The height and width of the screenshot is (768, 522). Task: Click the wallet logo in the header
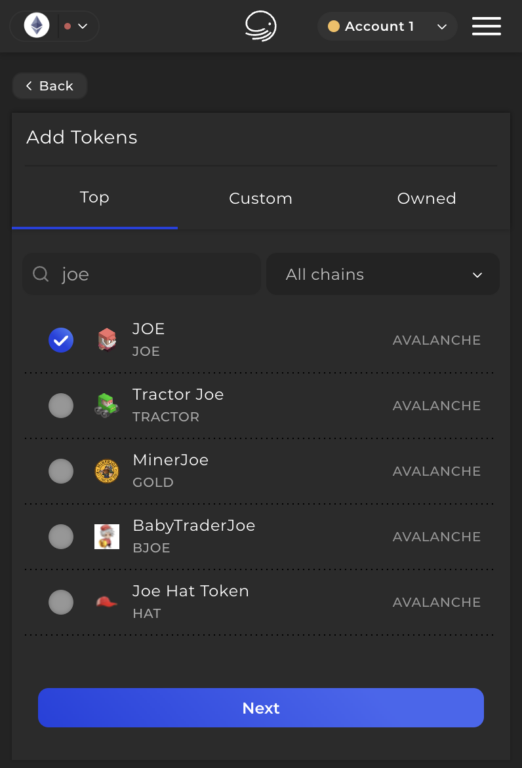[261, 26]
